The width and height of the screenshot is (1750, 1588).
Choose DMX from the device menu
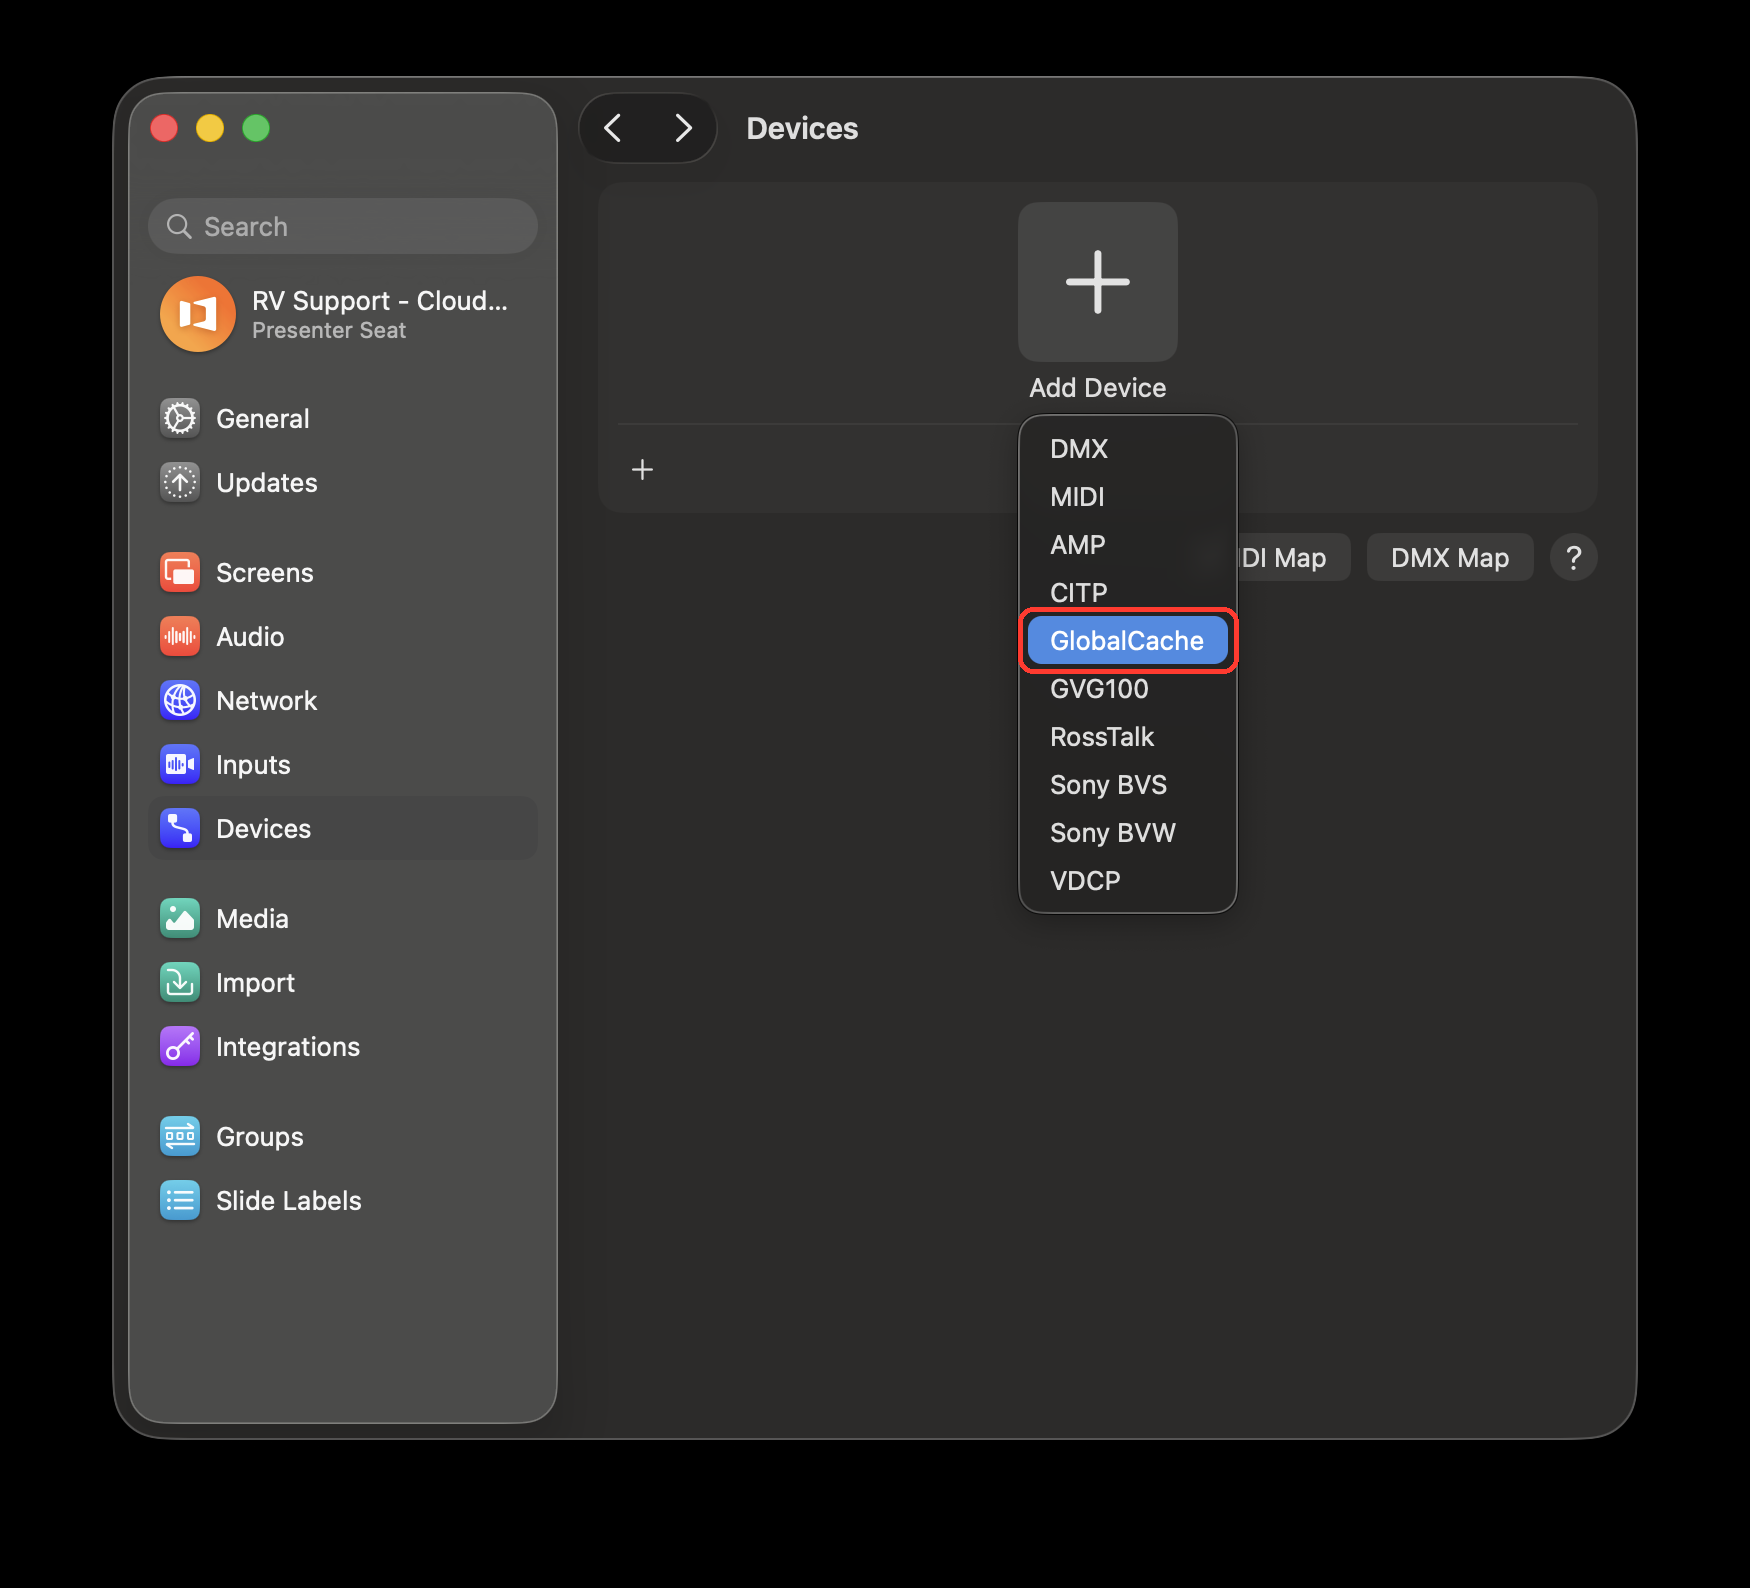pyautogui.click(x=1128, y=449)
